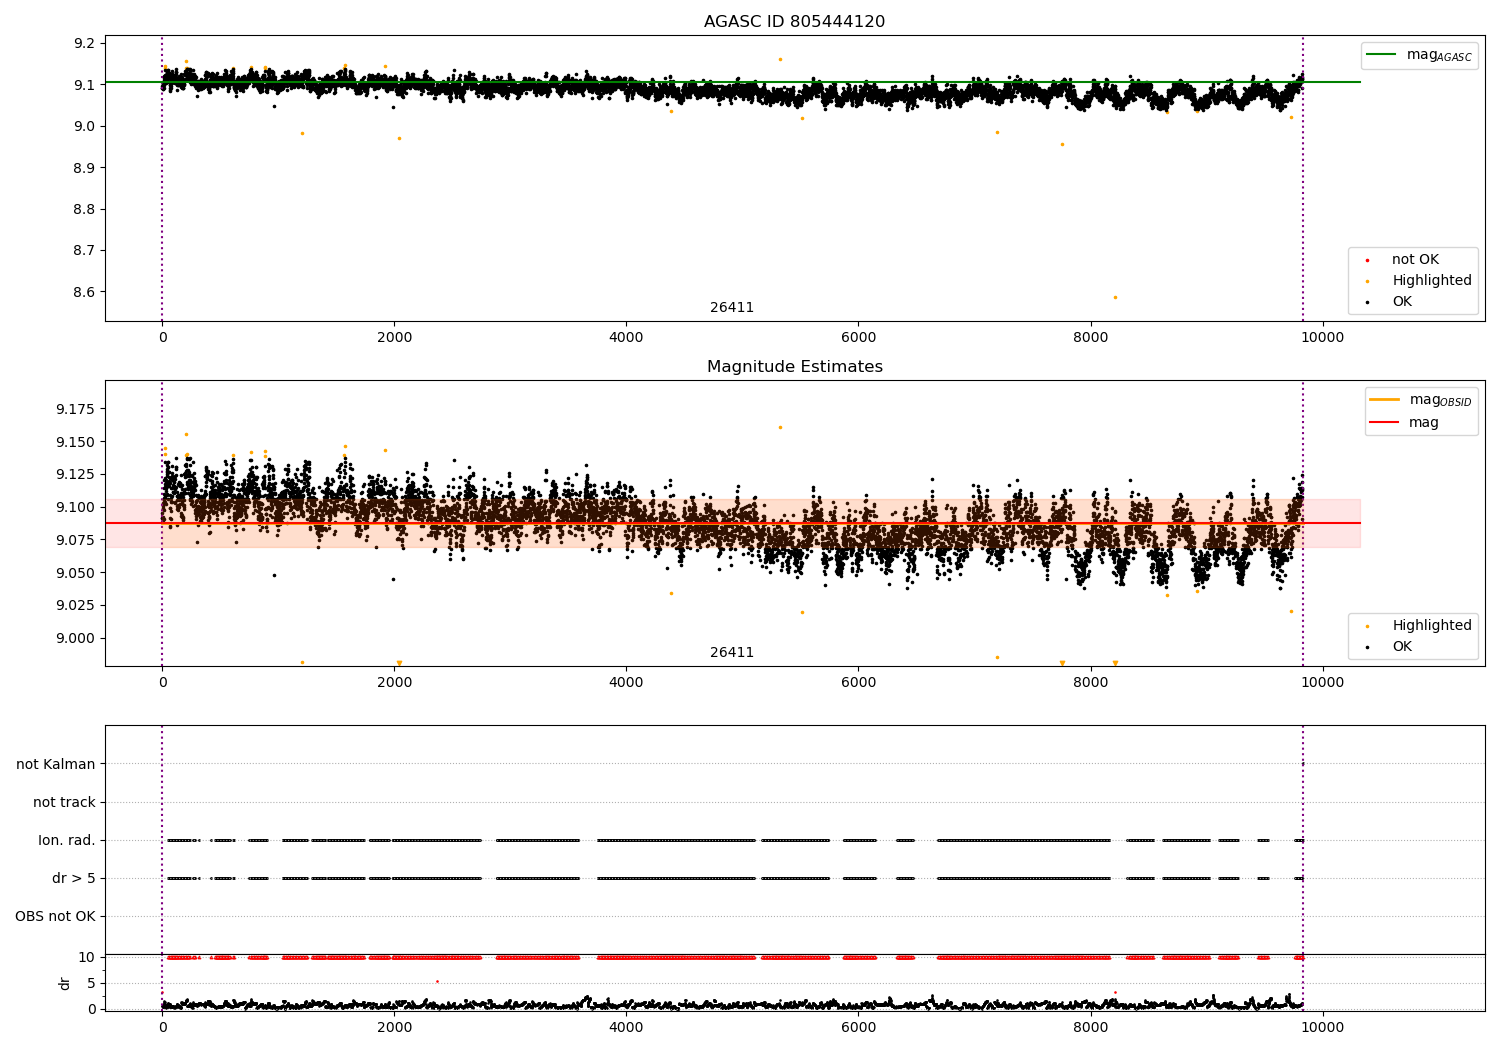The image size is (1500, 1050).
Task: Click the 9.2 y-axis tick in top plot
Action: (84, 43)
